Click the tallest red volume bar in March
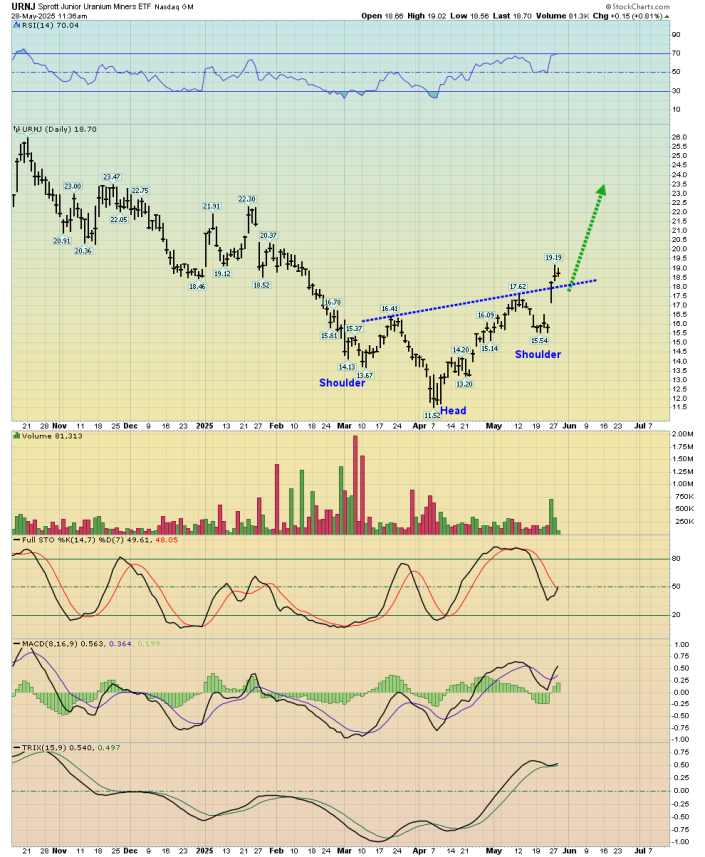The height and width of the screenshot is (857, 705). [355, 485]
